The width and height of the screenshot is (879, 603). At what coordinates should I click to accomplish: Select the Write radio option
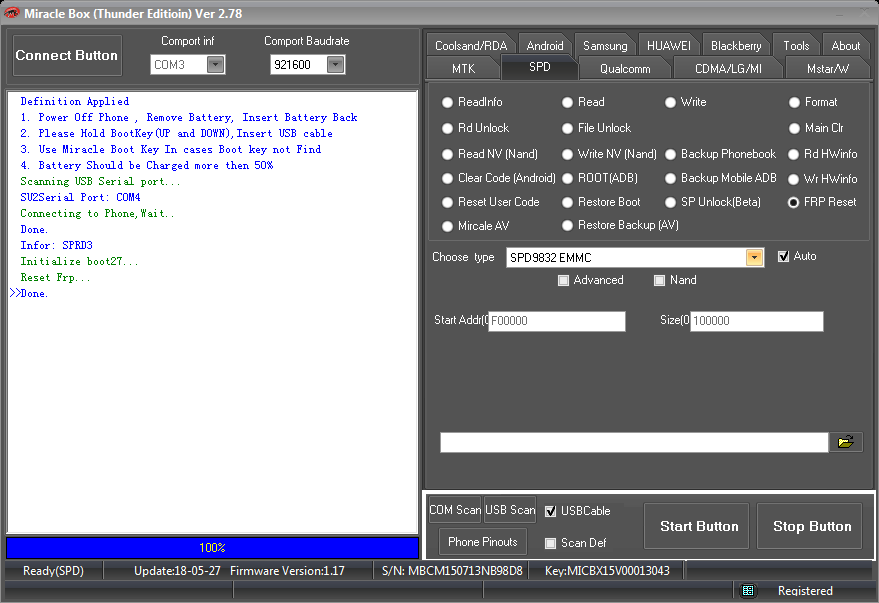[x=670, y=103]
